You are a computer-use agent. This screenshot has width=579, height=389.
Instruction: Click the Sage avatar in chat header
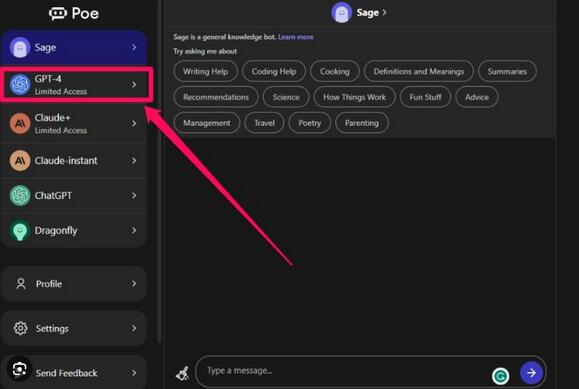(x=342, y=13)
